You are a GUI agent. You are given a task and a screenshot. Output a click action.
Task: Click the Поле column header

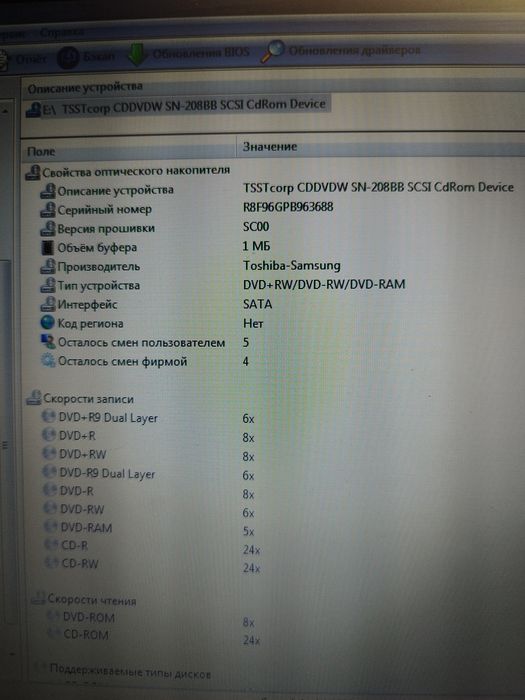41,151
